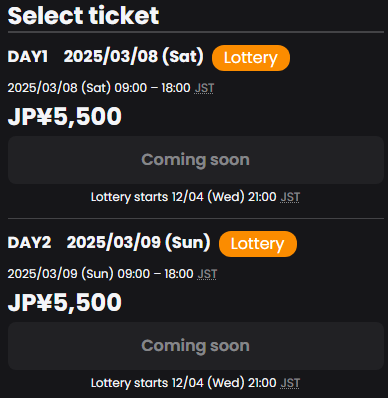Screen dimensions: 388x398
Task: Click the DAY2 Coming soon button
Action: [x=196, y=346]
